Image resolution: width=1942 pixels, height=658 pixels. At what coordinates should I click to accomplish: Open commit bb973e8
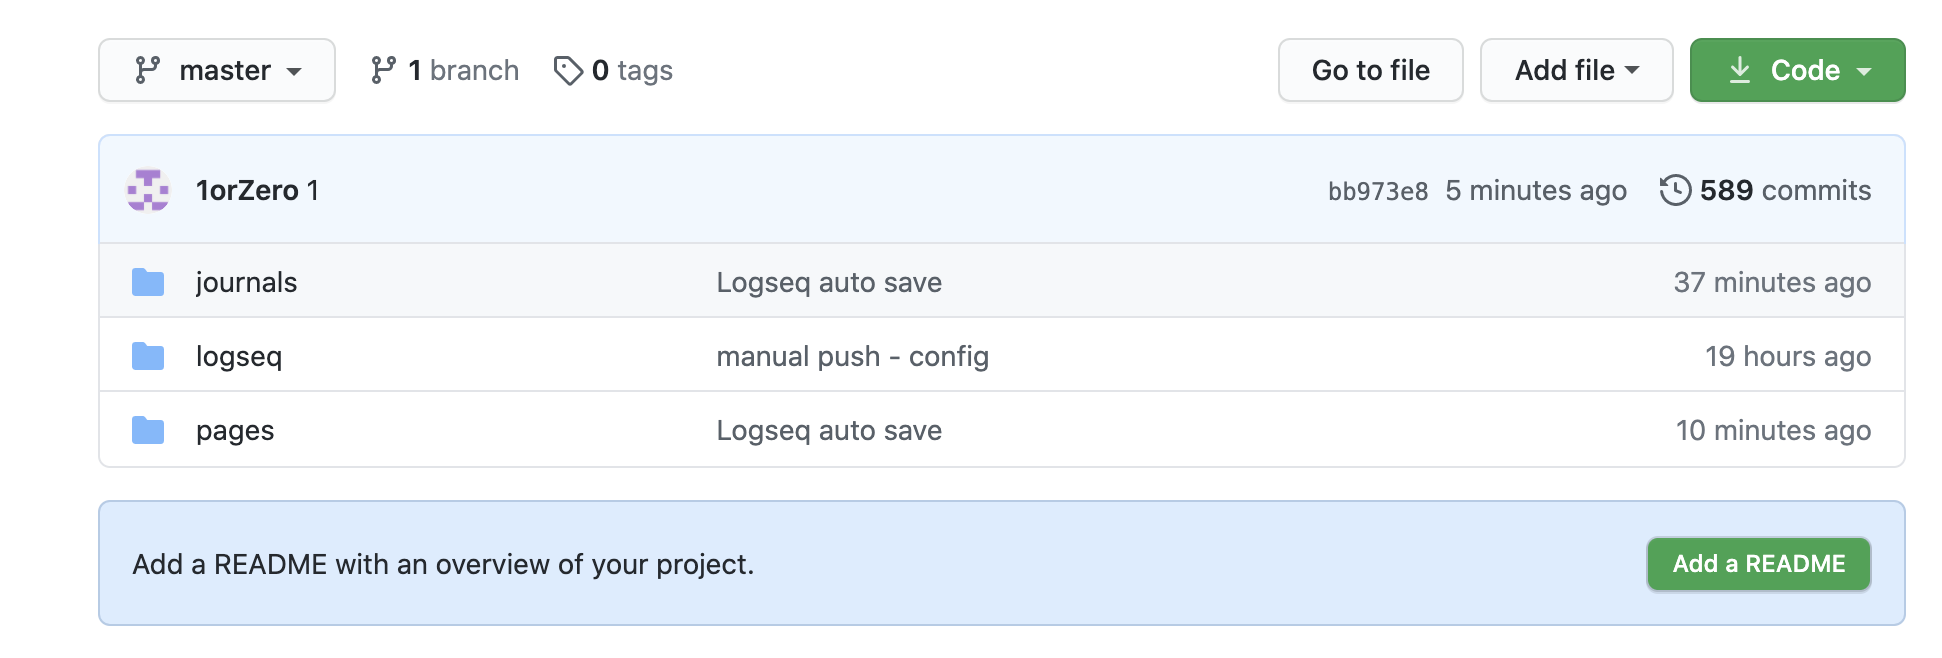pyautogui.click(x=1379, y=190)
